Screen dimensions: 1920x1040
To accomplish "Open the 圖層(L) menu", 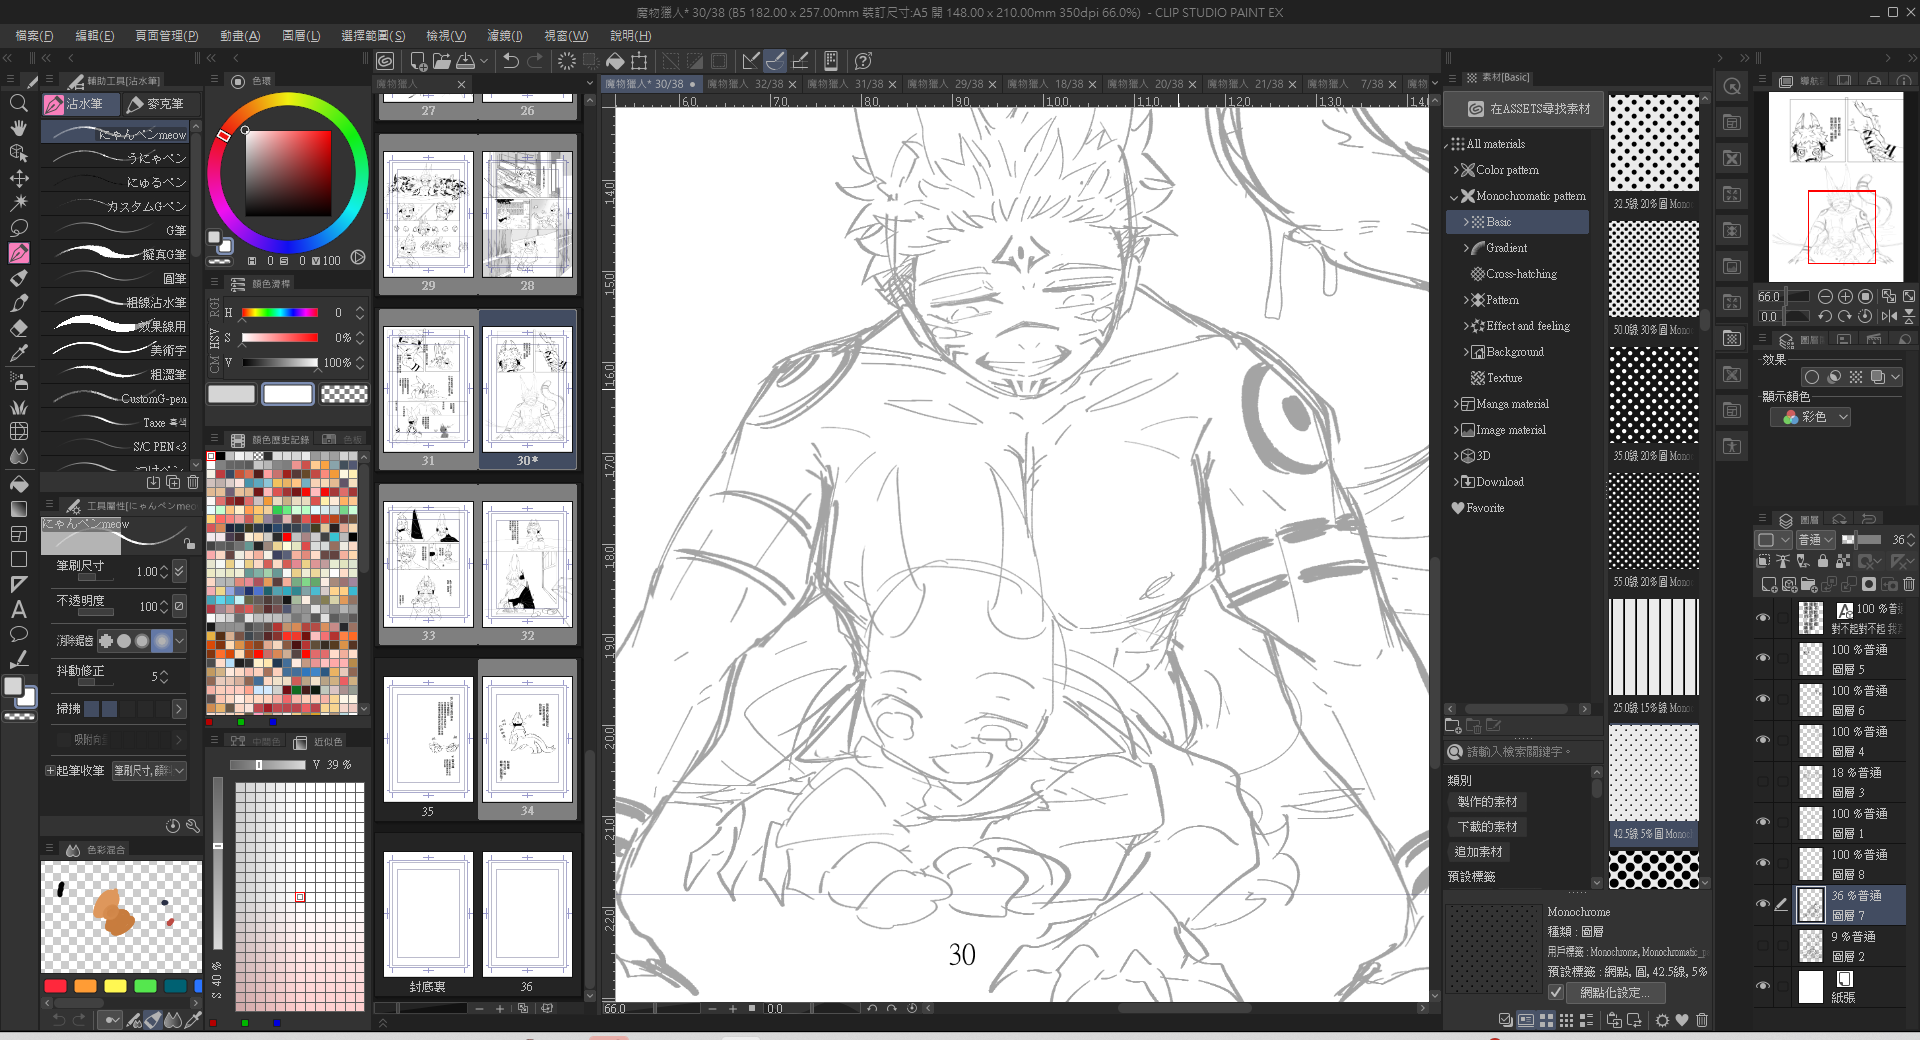I will point(301,35).
